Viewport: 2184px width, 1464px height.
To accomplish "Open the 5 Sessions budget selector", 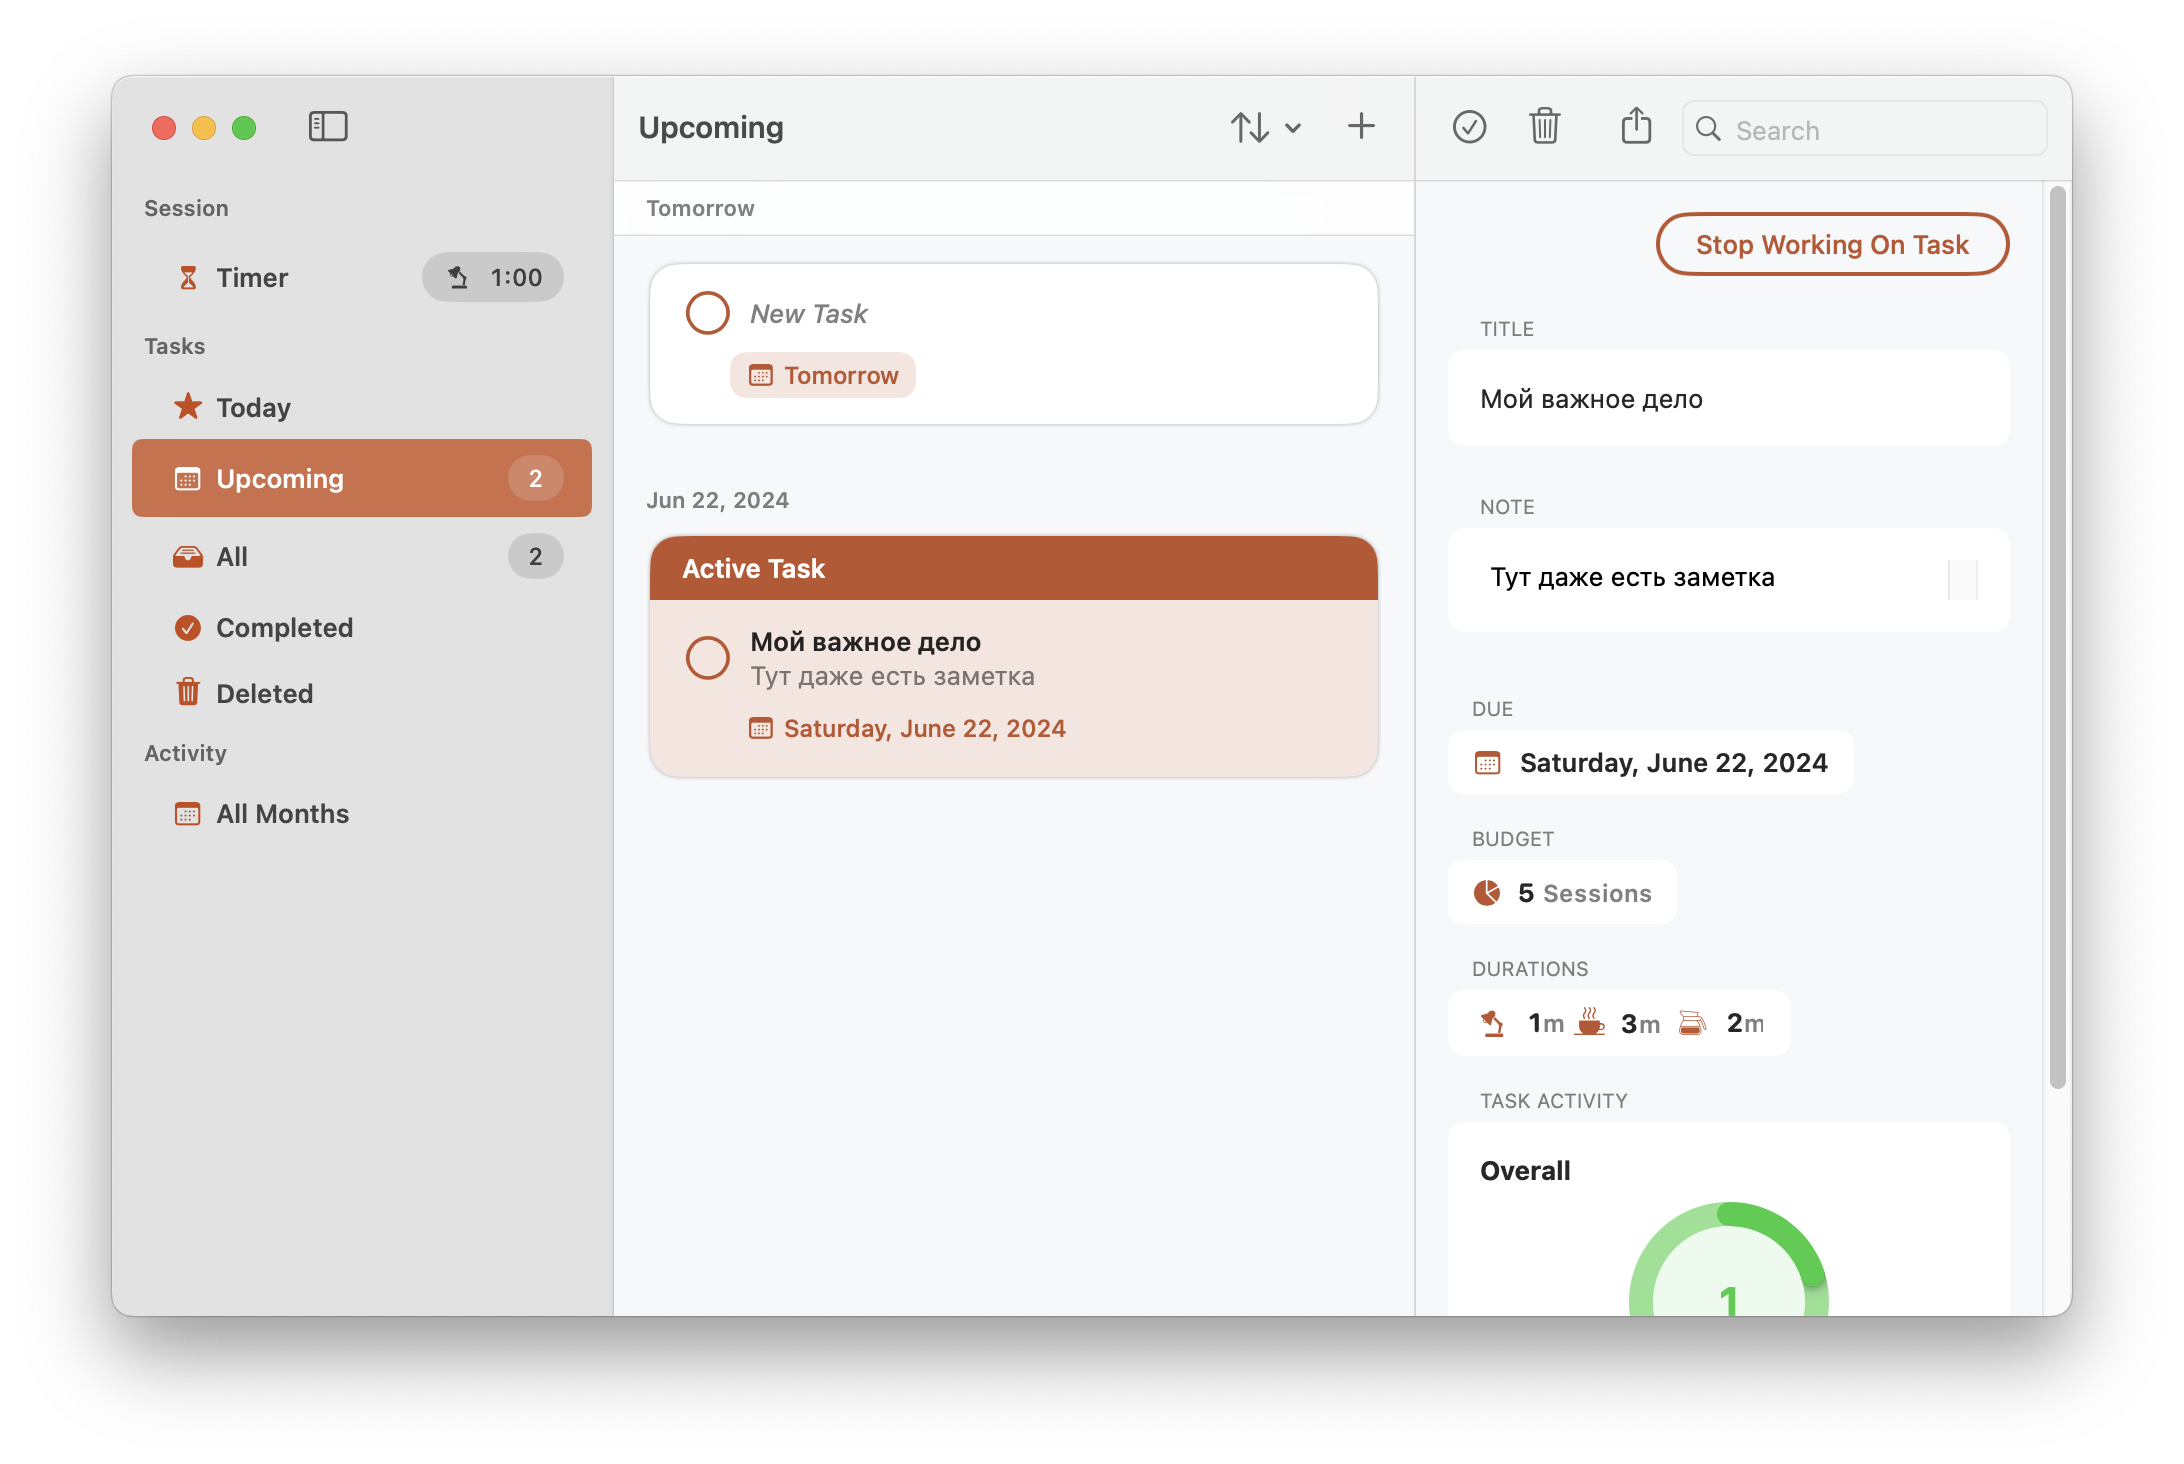I will click(1563, 893).
